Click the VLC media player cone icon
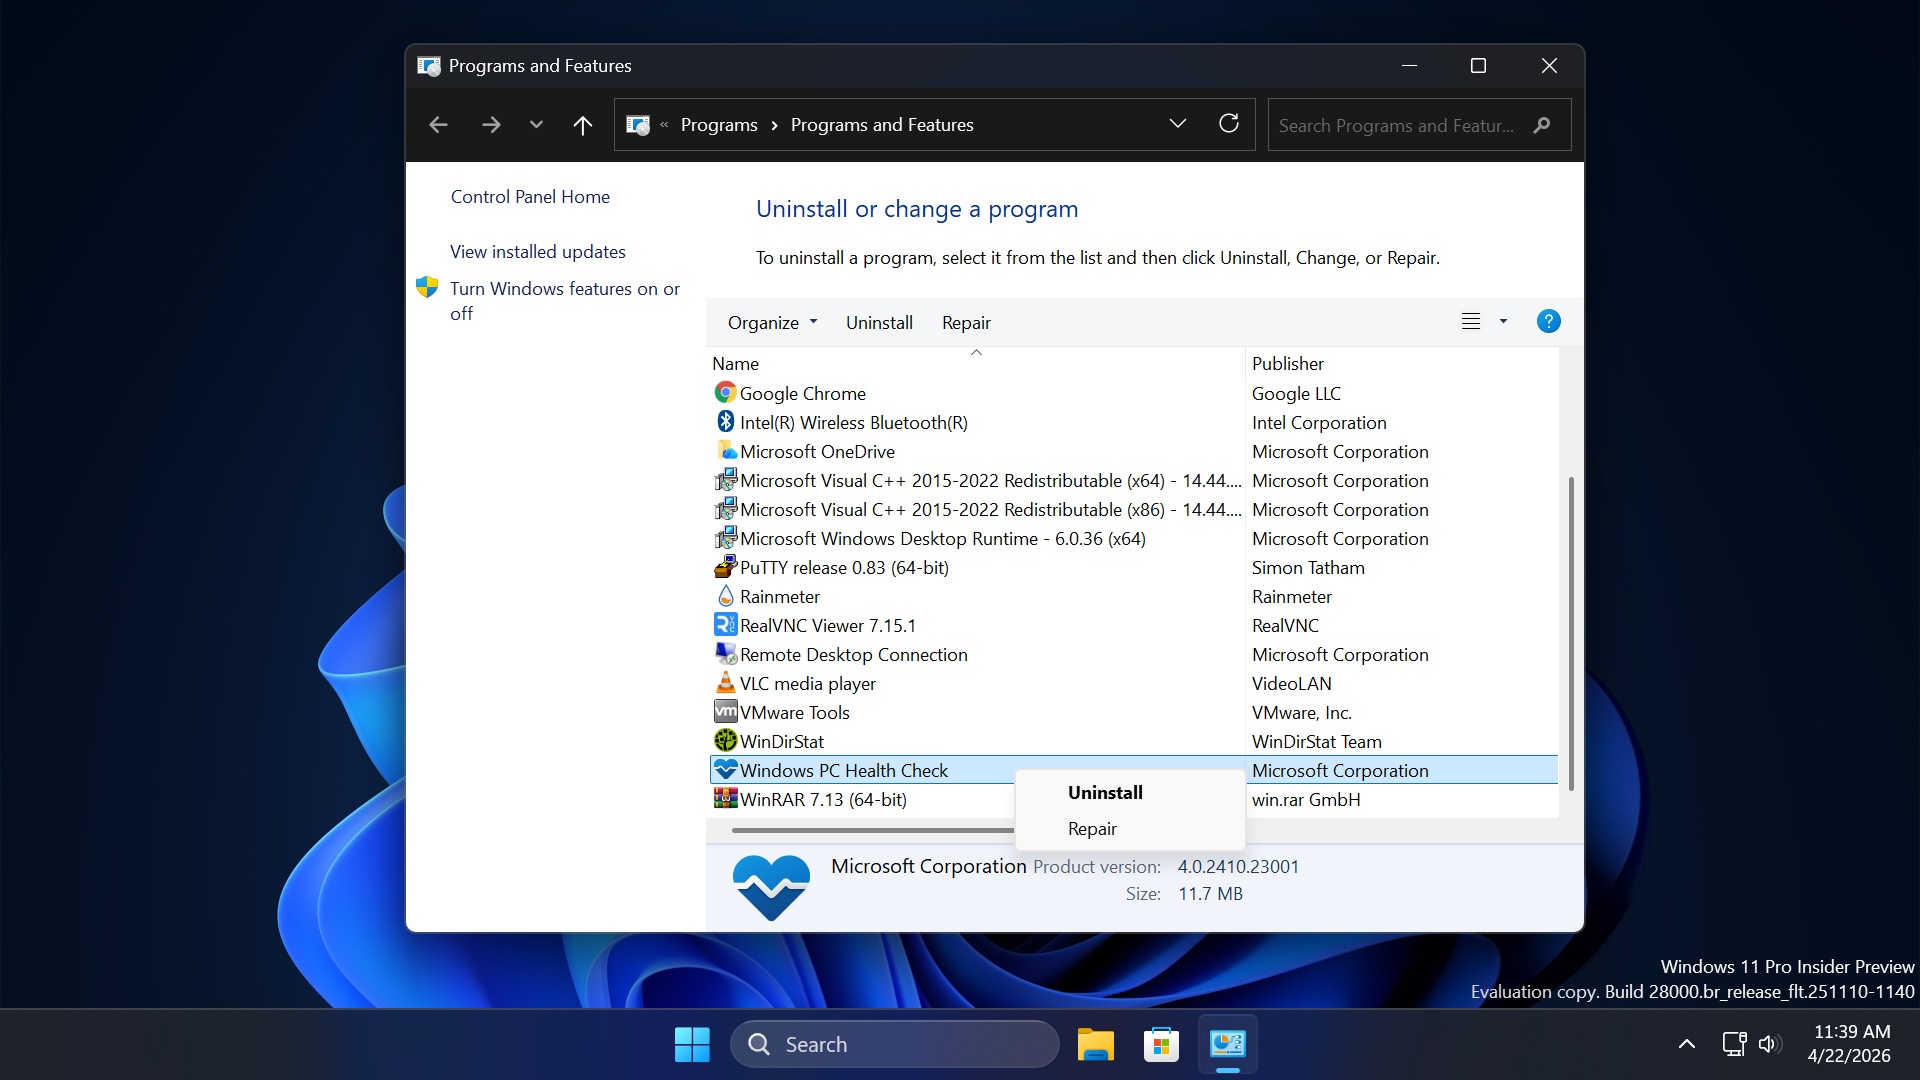The height and width of the screenshot is (1080, 1920). 725,683
